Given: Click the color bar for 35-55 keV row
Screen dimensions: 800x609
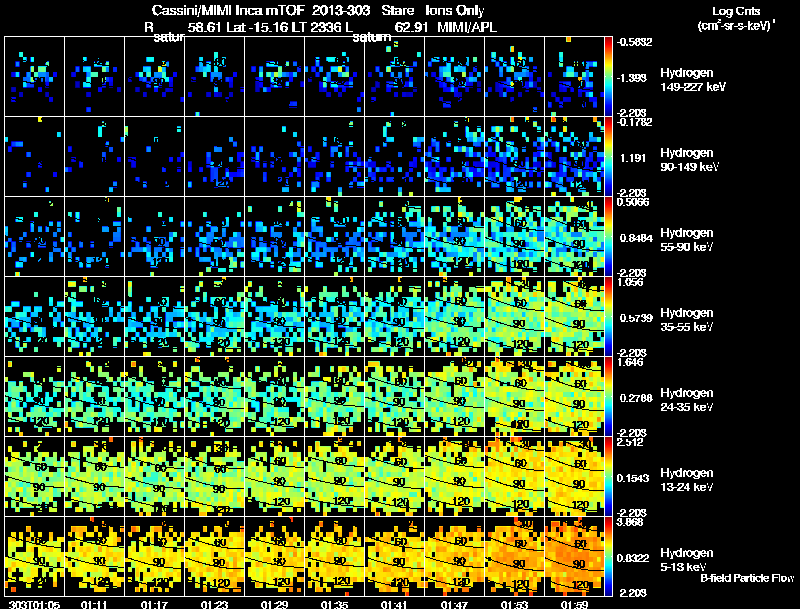Looking at the screenshot, I should [608, 317].
